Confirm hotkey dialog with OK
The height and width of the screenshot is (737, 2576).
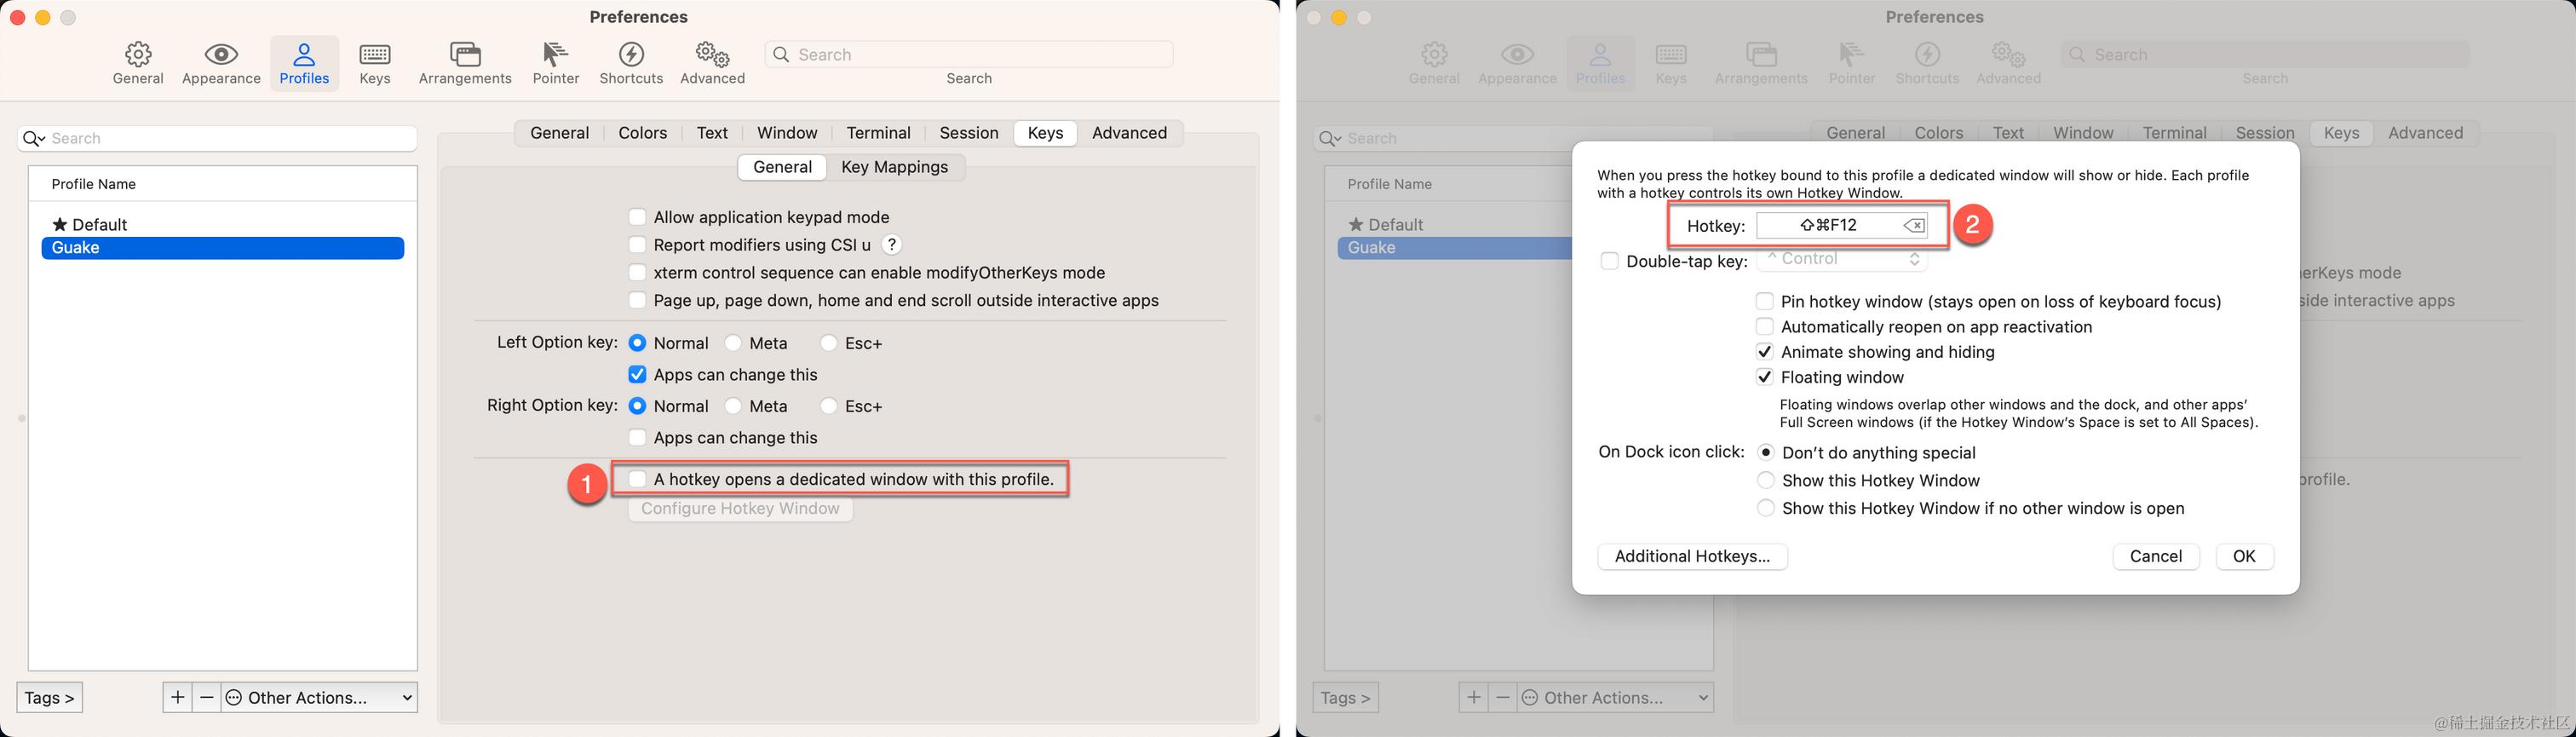(x=2244, y=557)
